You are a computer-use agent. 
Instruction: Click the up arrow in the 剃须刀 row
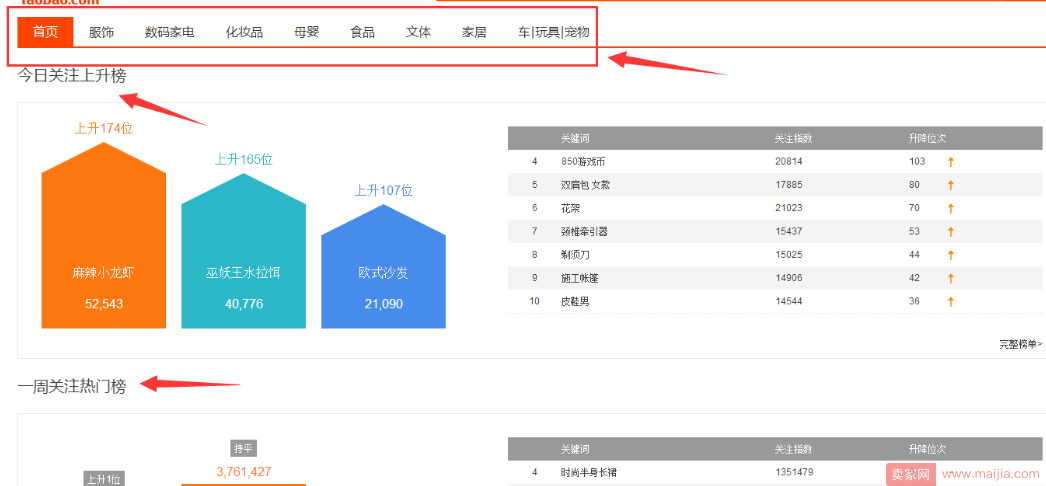951,255
